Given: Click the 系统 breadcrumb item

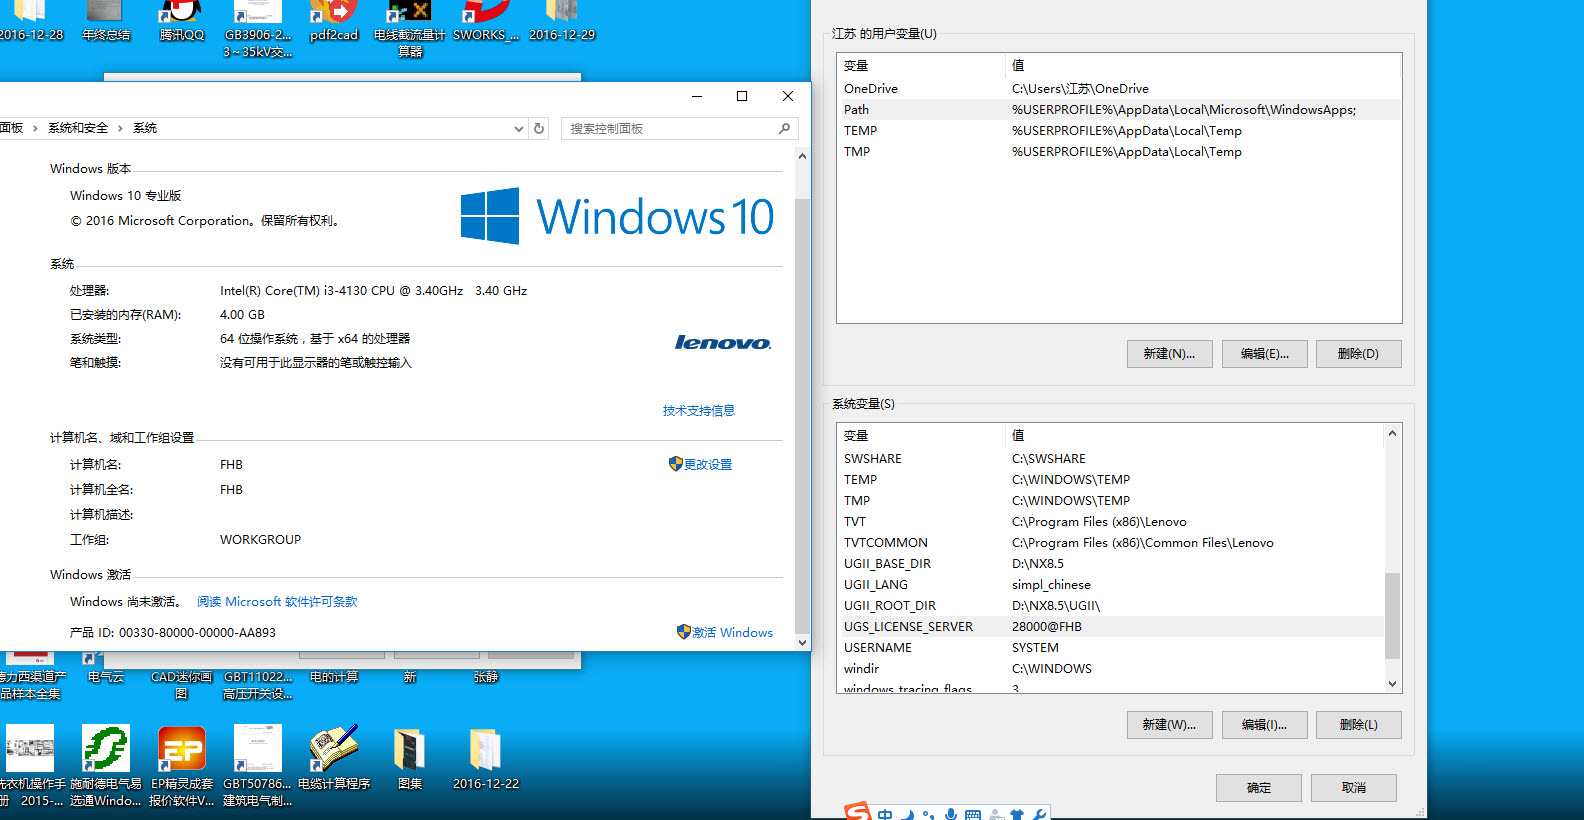Looking at the screenshot, I should pos(145,128).
